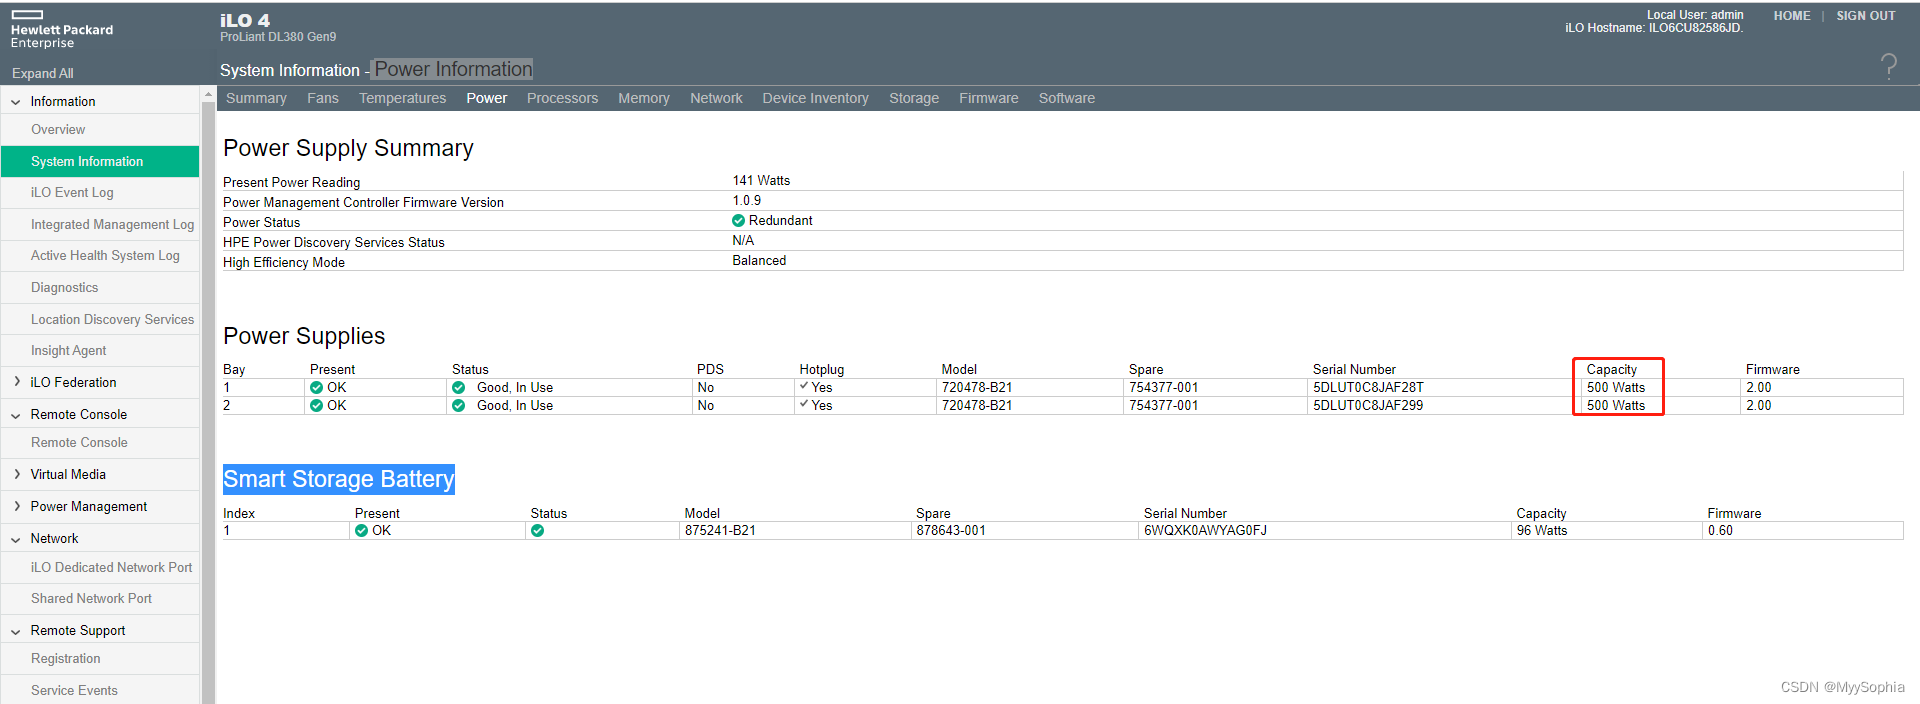Viewport: 1920px width, 704px height.
Task: Open Location Discovery Services
Action: [100, 320]
